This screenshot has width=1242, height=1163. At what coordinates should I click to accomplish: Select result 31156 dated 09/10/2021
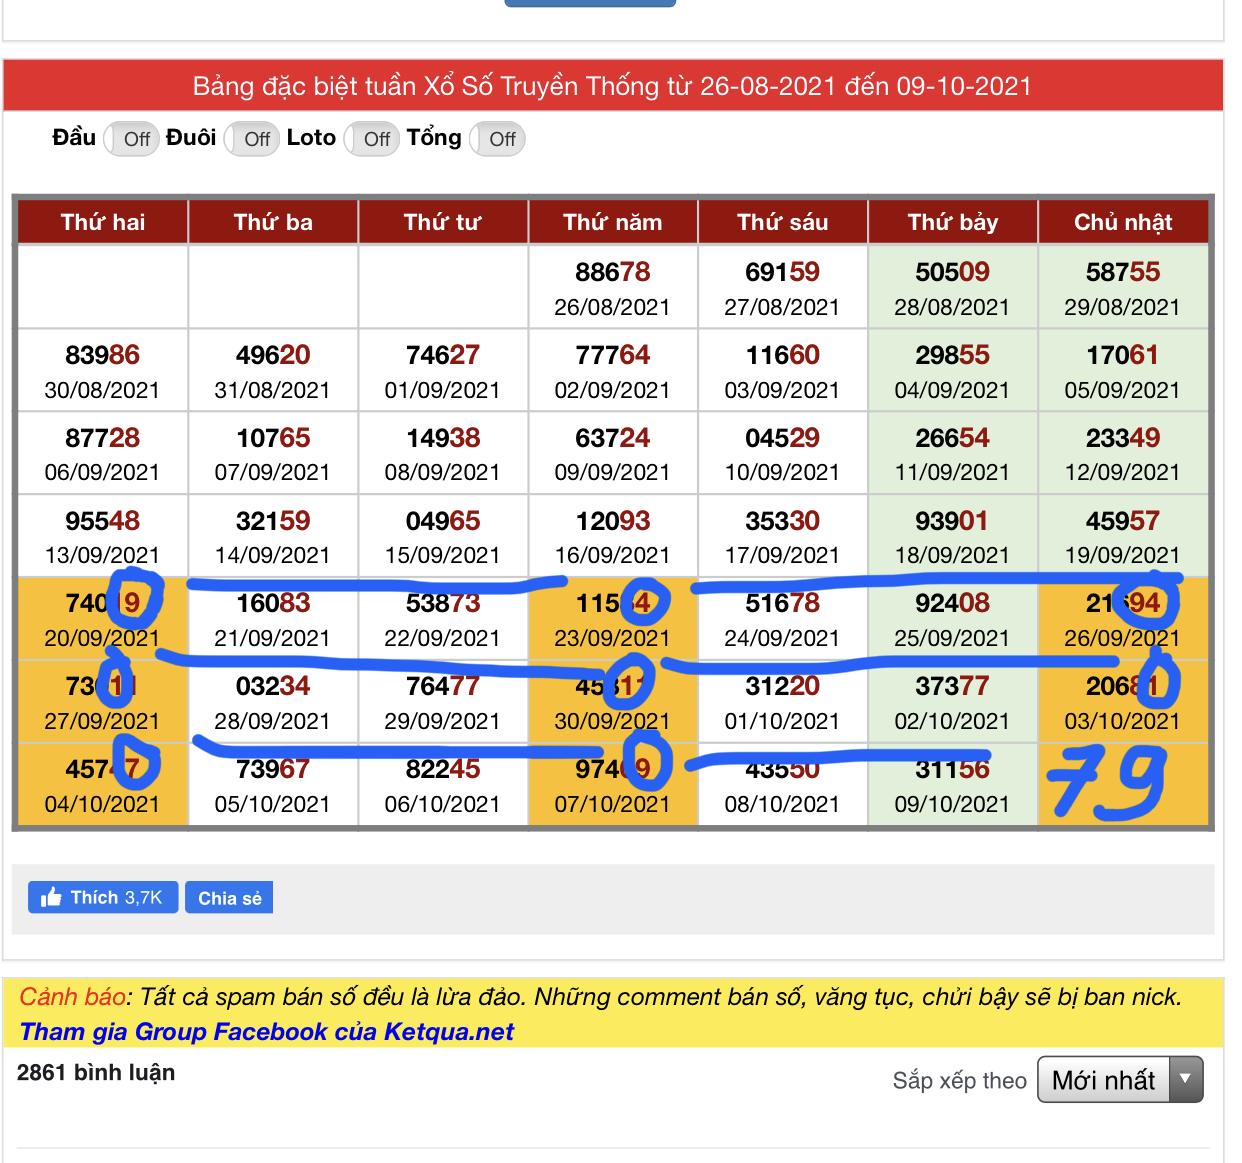[952, 784]
